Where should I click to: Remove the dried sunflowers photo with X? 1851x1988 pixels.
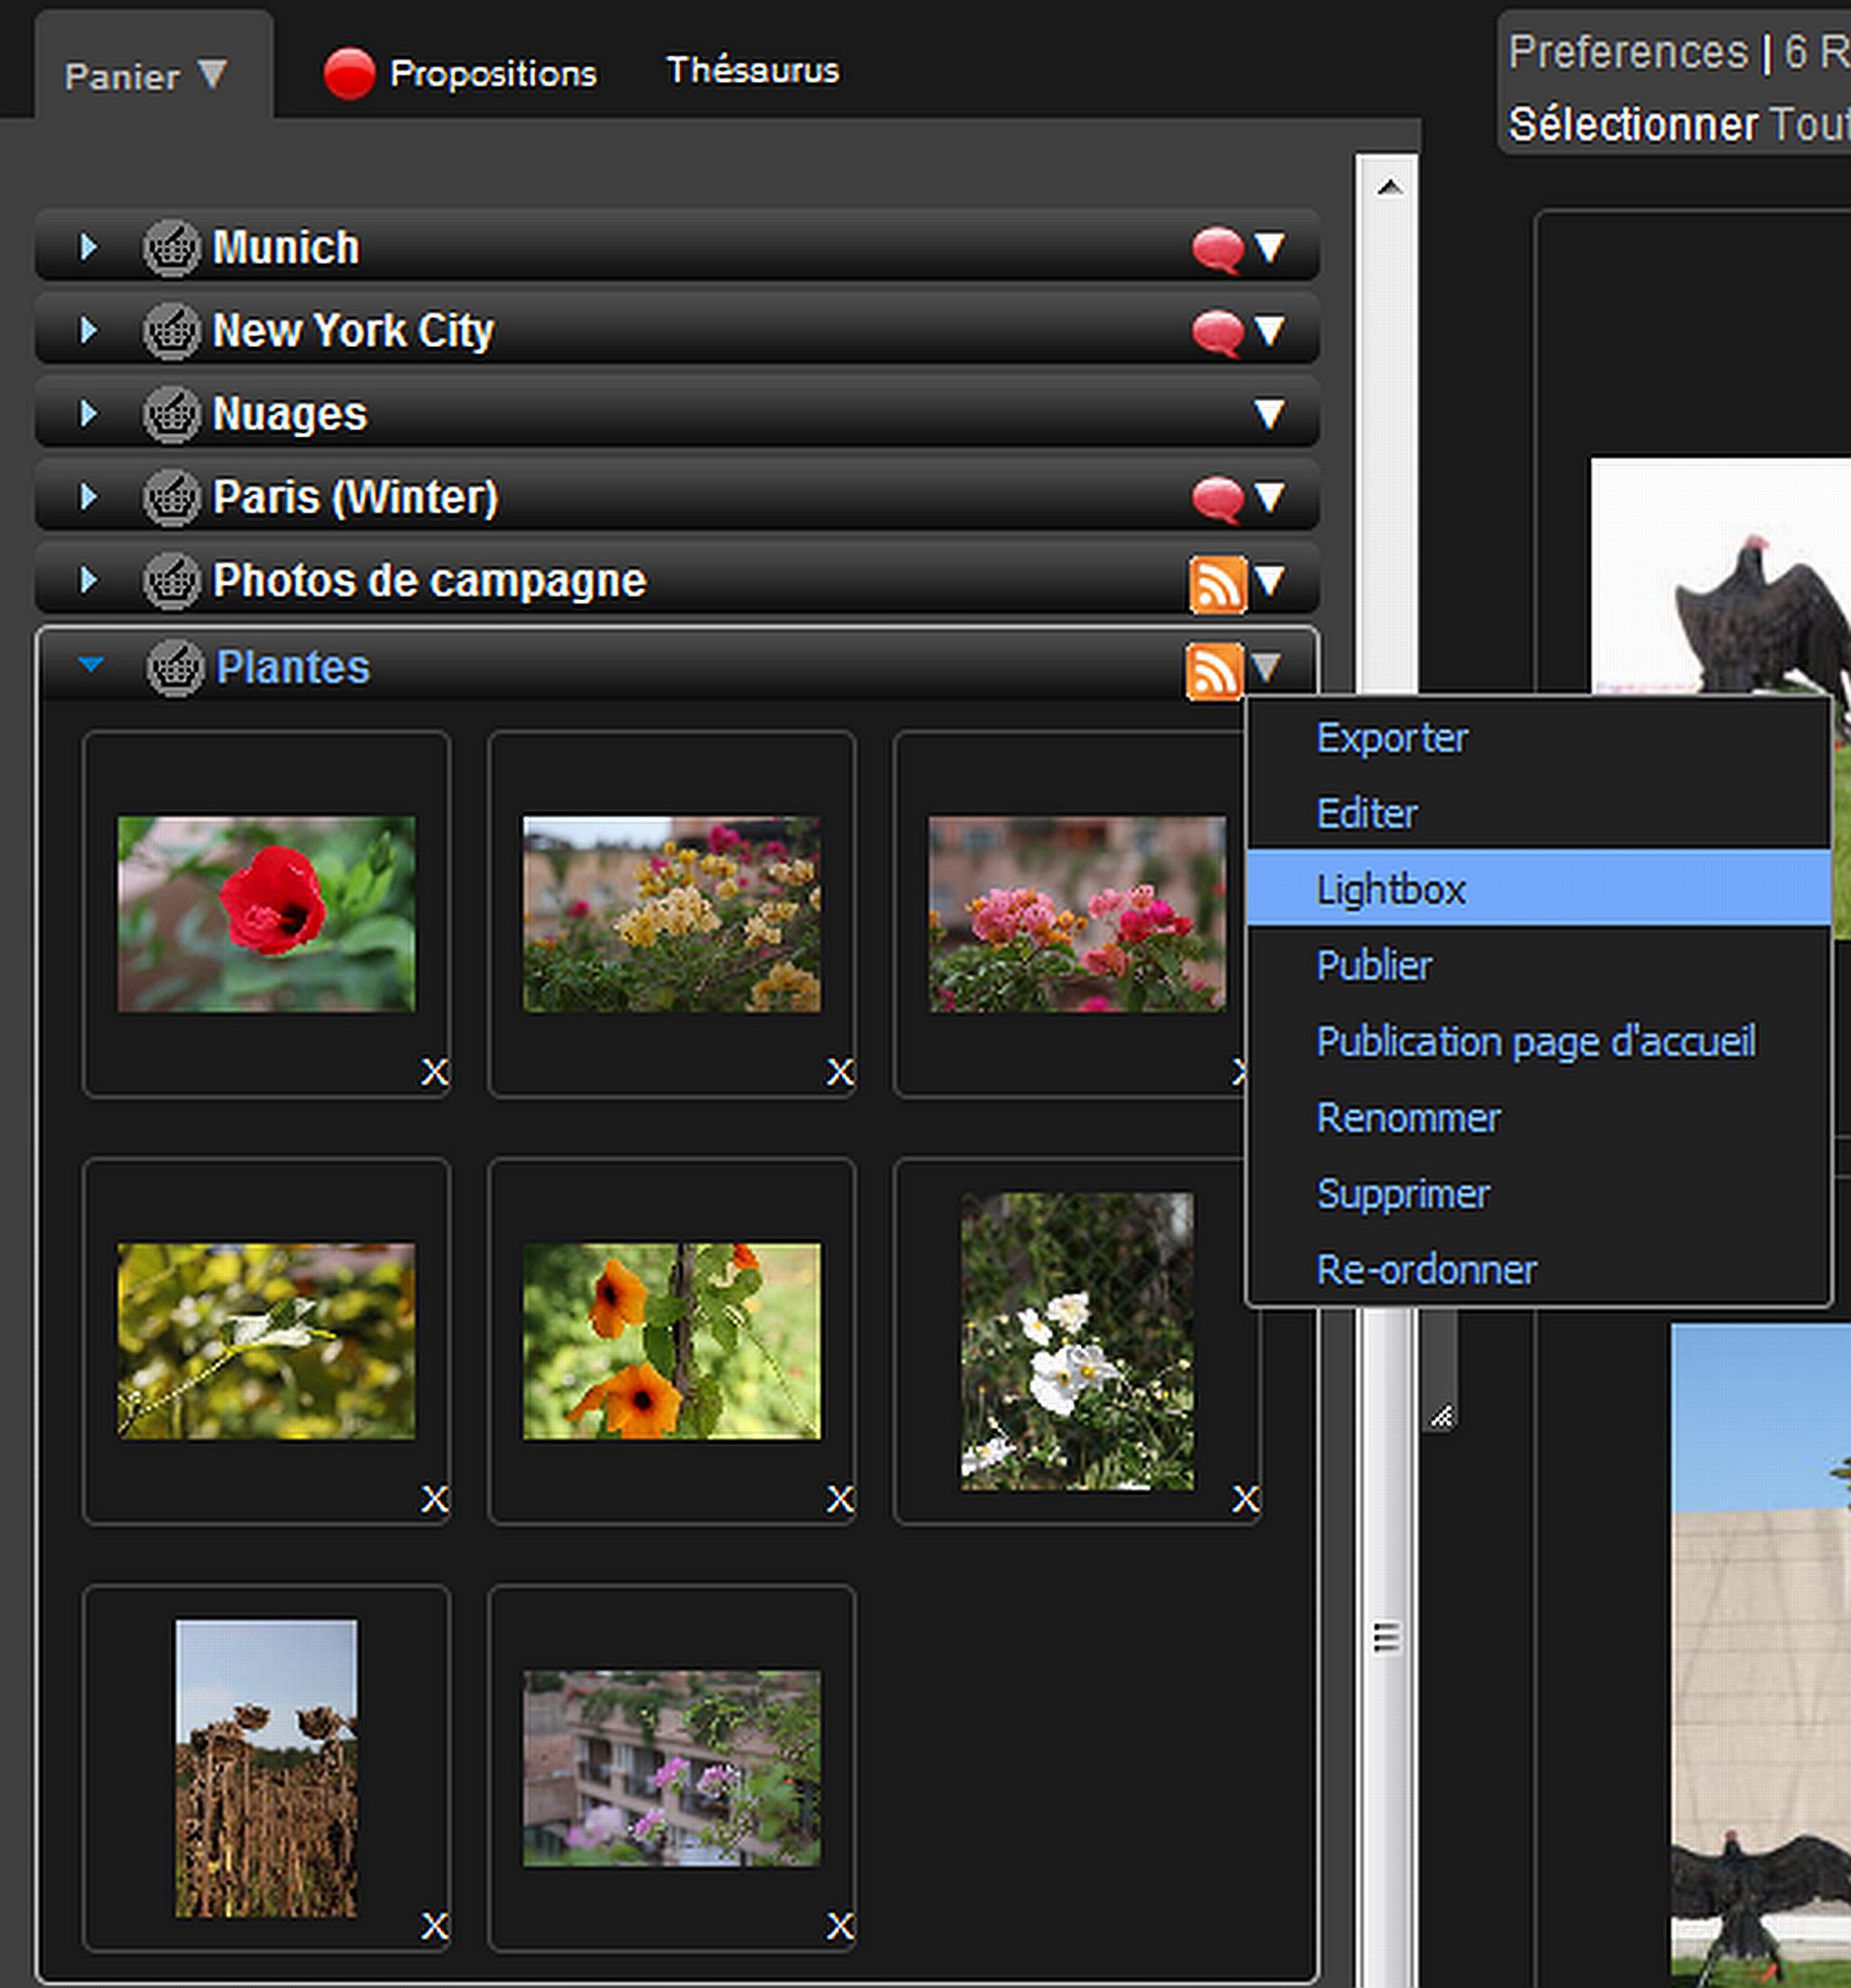(434, 1925)
